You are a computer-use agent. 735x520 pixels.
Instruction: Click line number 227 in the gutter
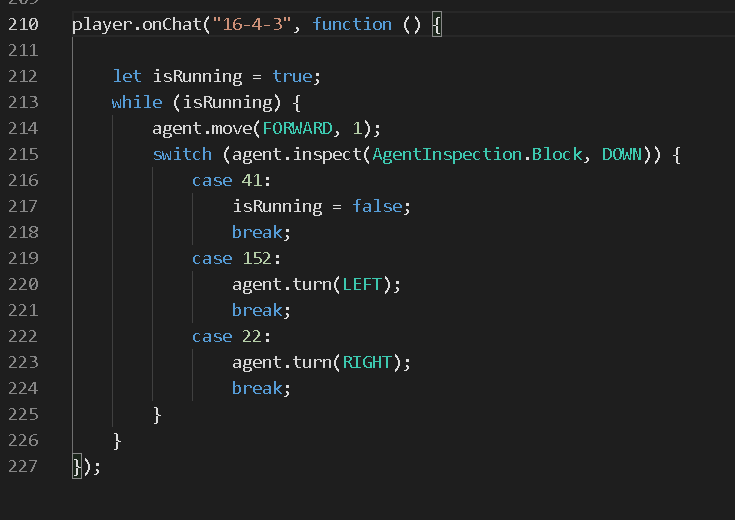pos(22,466)
